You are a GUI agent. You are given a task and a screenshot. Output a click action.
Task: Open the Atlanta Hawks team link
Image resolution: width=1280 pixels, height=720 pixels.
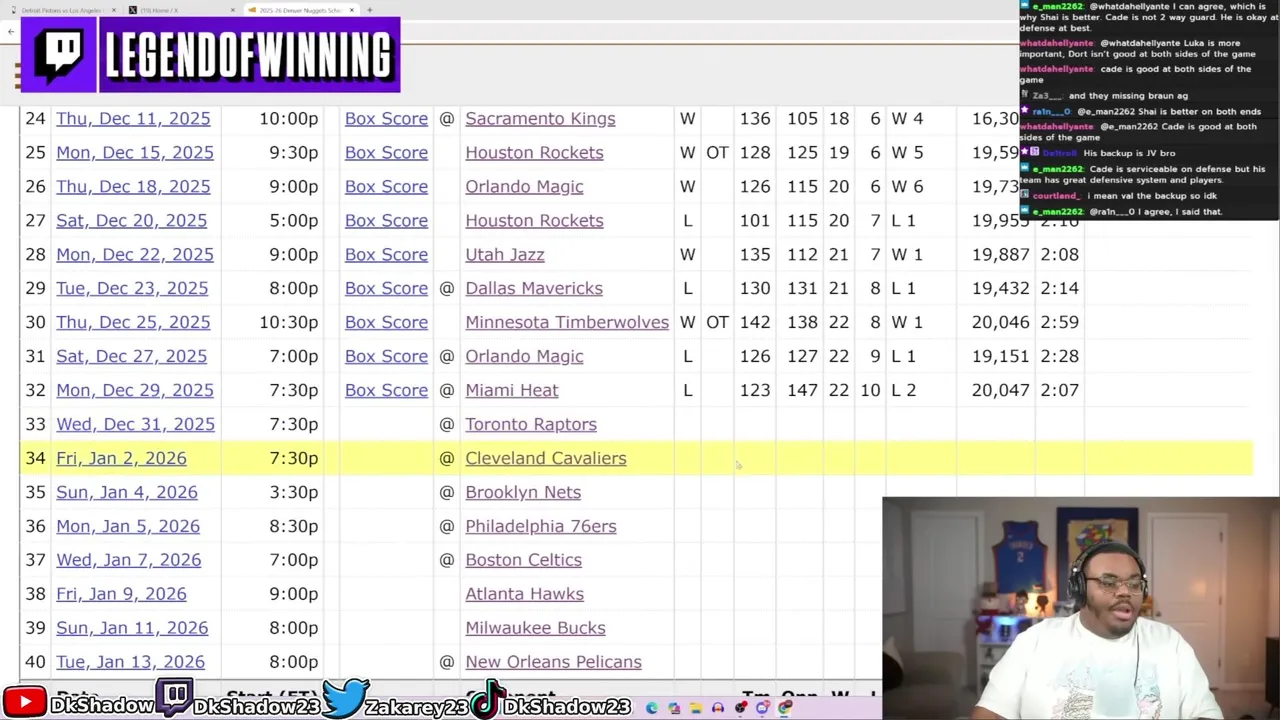click(x=524, y=595)
